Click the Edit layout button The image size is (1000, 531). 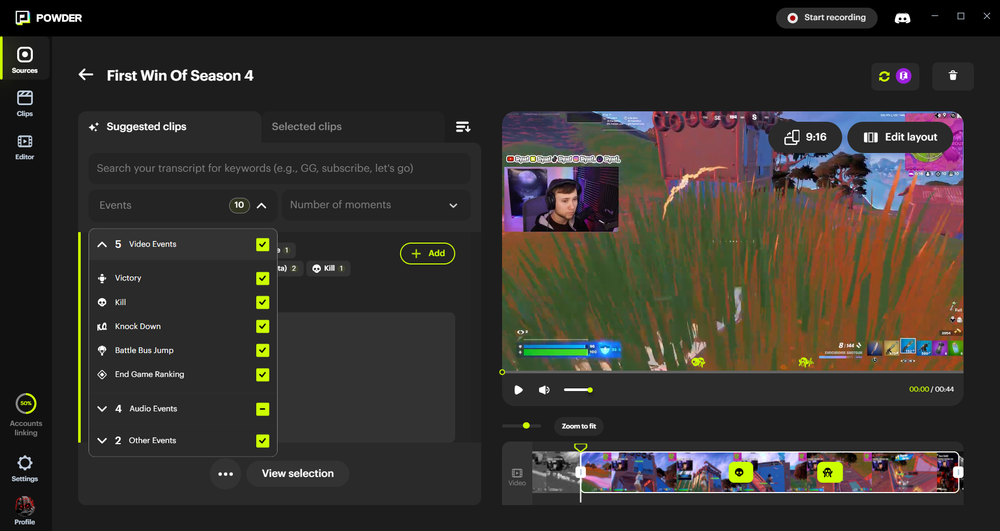(x=900, y=137)
